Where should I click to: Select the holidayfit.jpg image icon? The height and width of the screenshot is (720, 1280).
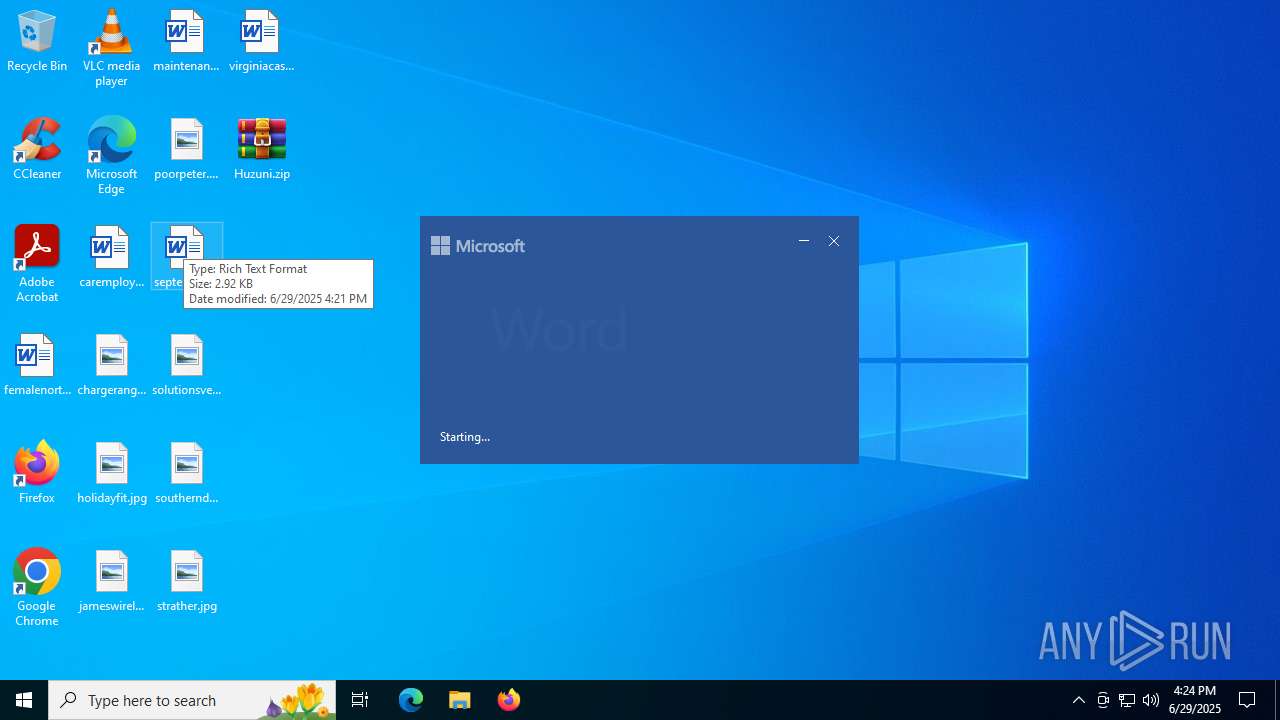coord(111,474)
